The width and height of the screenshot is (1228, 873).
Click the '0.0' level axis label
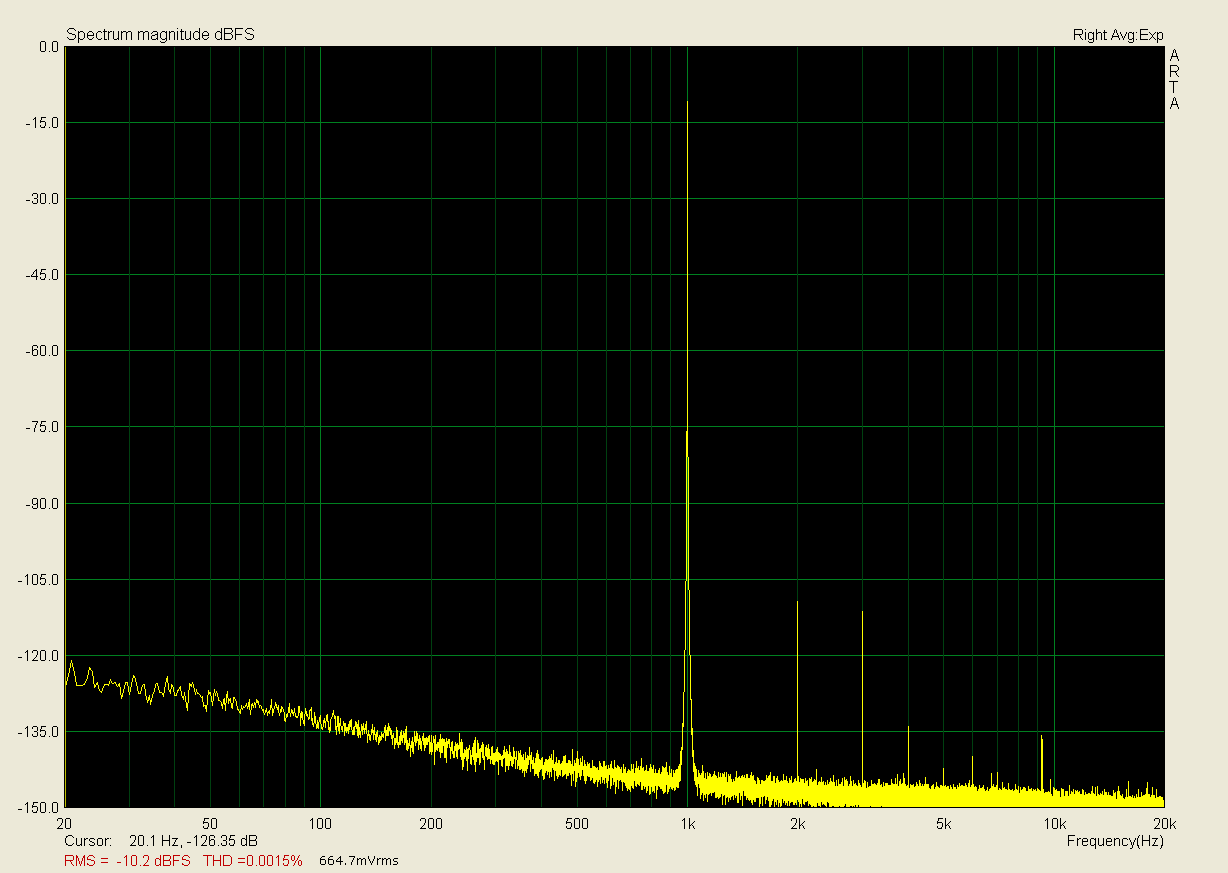pos(48,46)
